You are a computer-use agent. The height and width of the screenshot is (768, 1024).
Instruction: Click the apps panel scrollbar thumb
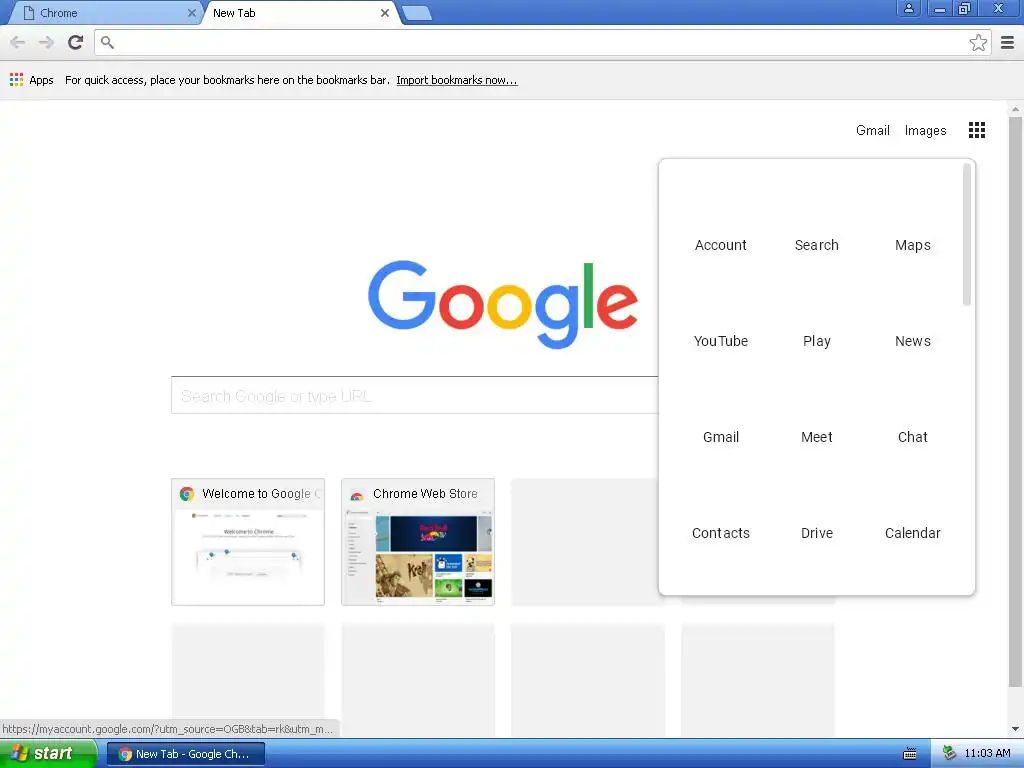click(967, 234)
